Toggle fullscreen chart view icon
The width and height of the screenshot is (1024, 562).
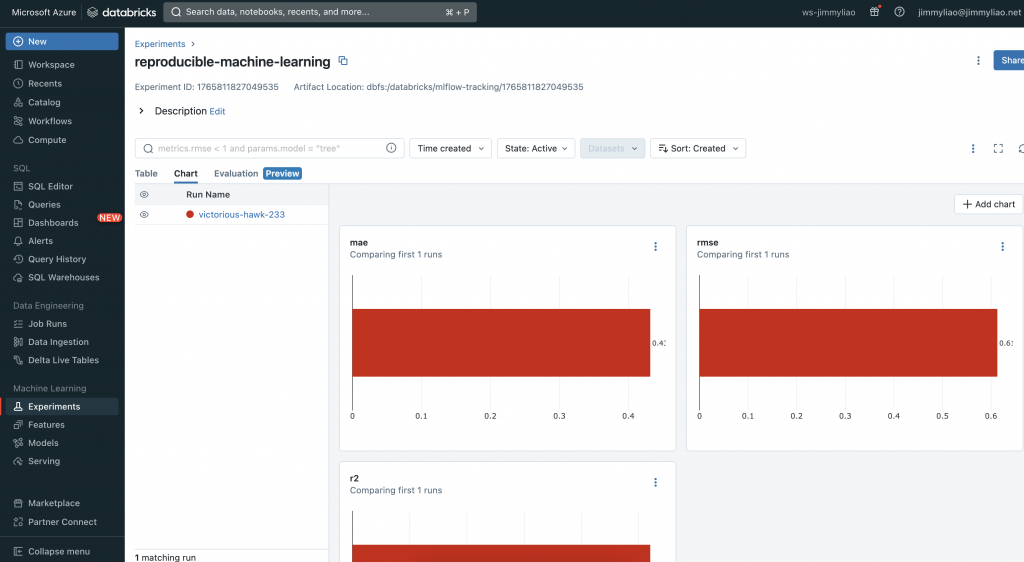(x=999, y=149)
